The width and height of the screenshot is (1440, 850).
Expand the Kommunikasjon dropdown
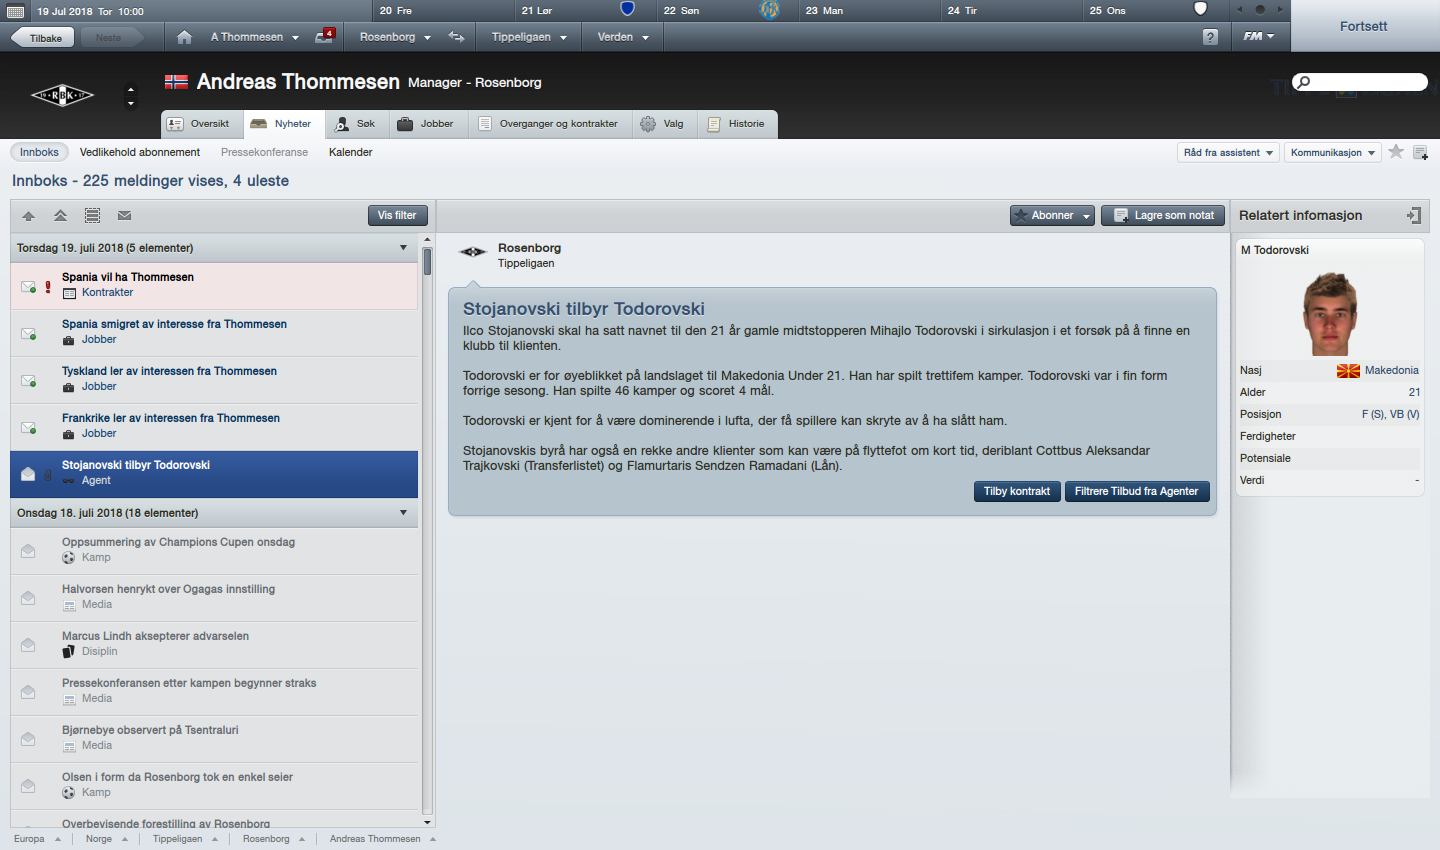click(x=1332, y=153)
